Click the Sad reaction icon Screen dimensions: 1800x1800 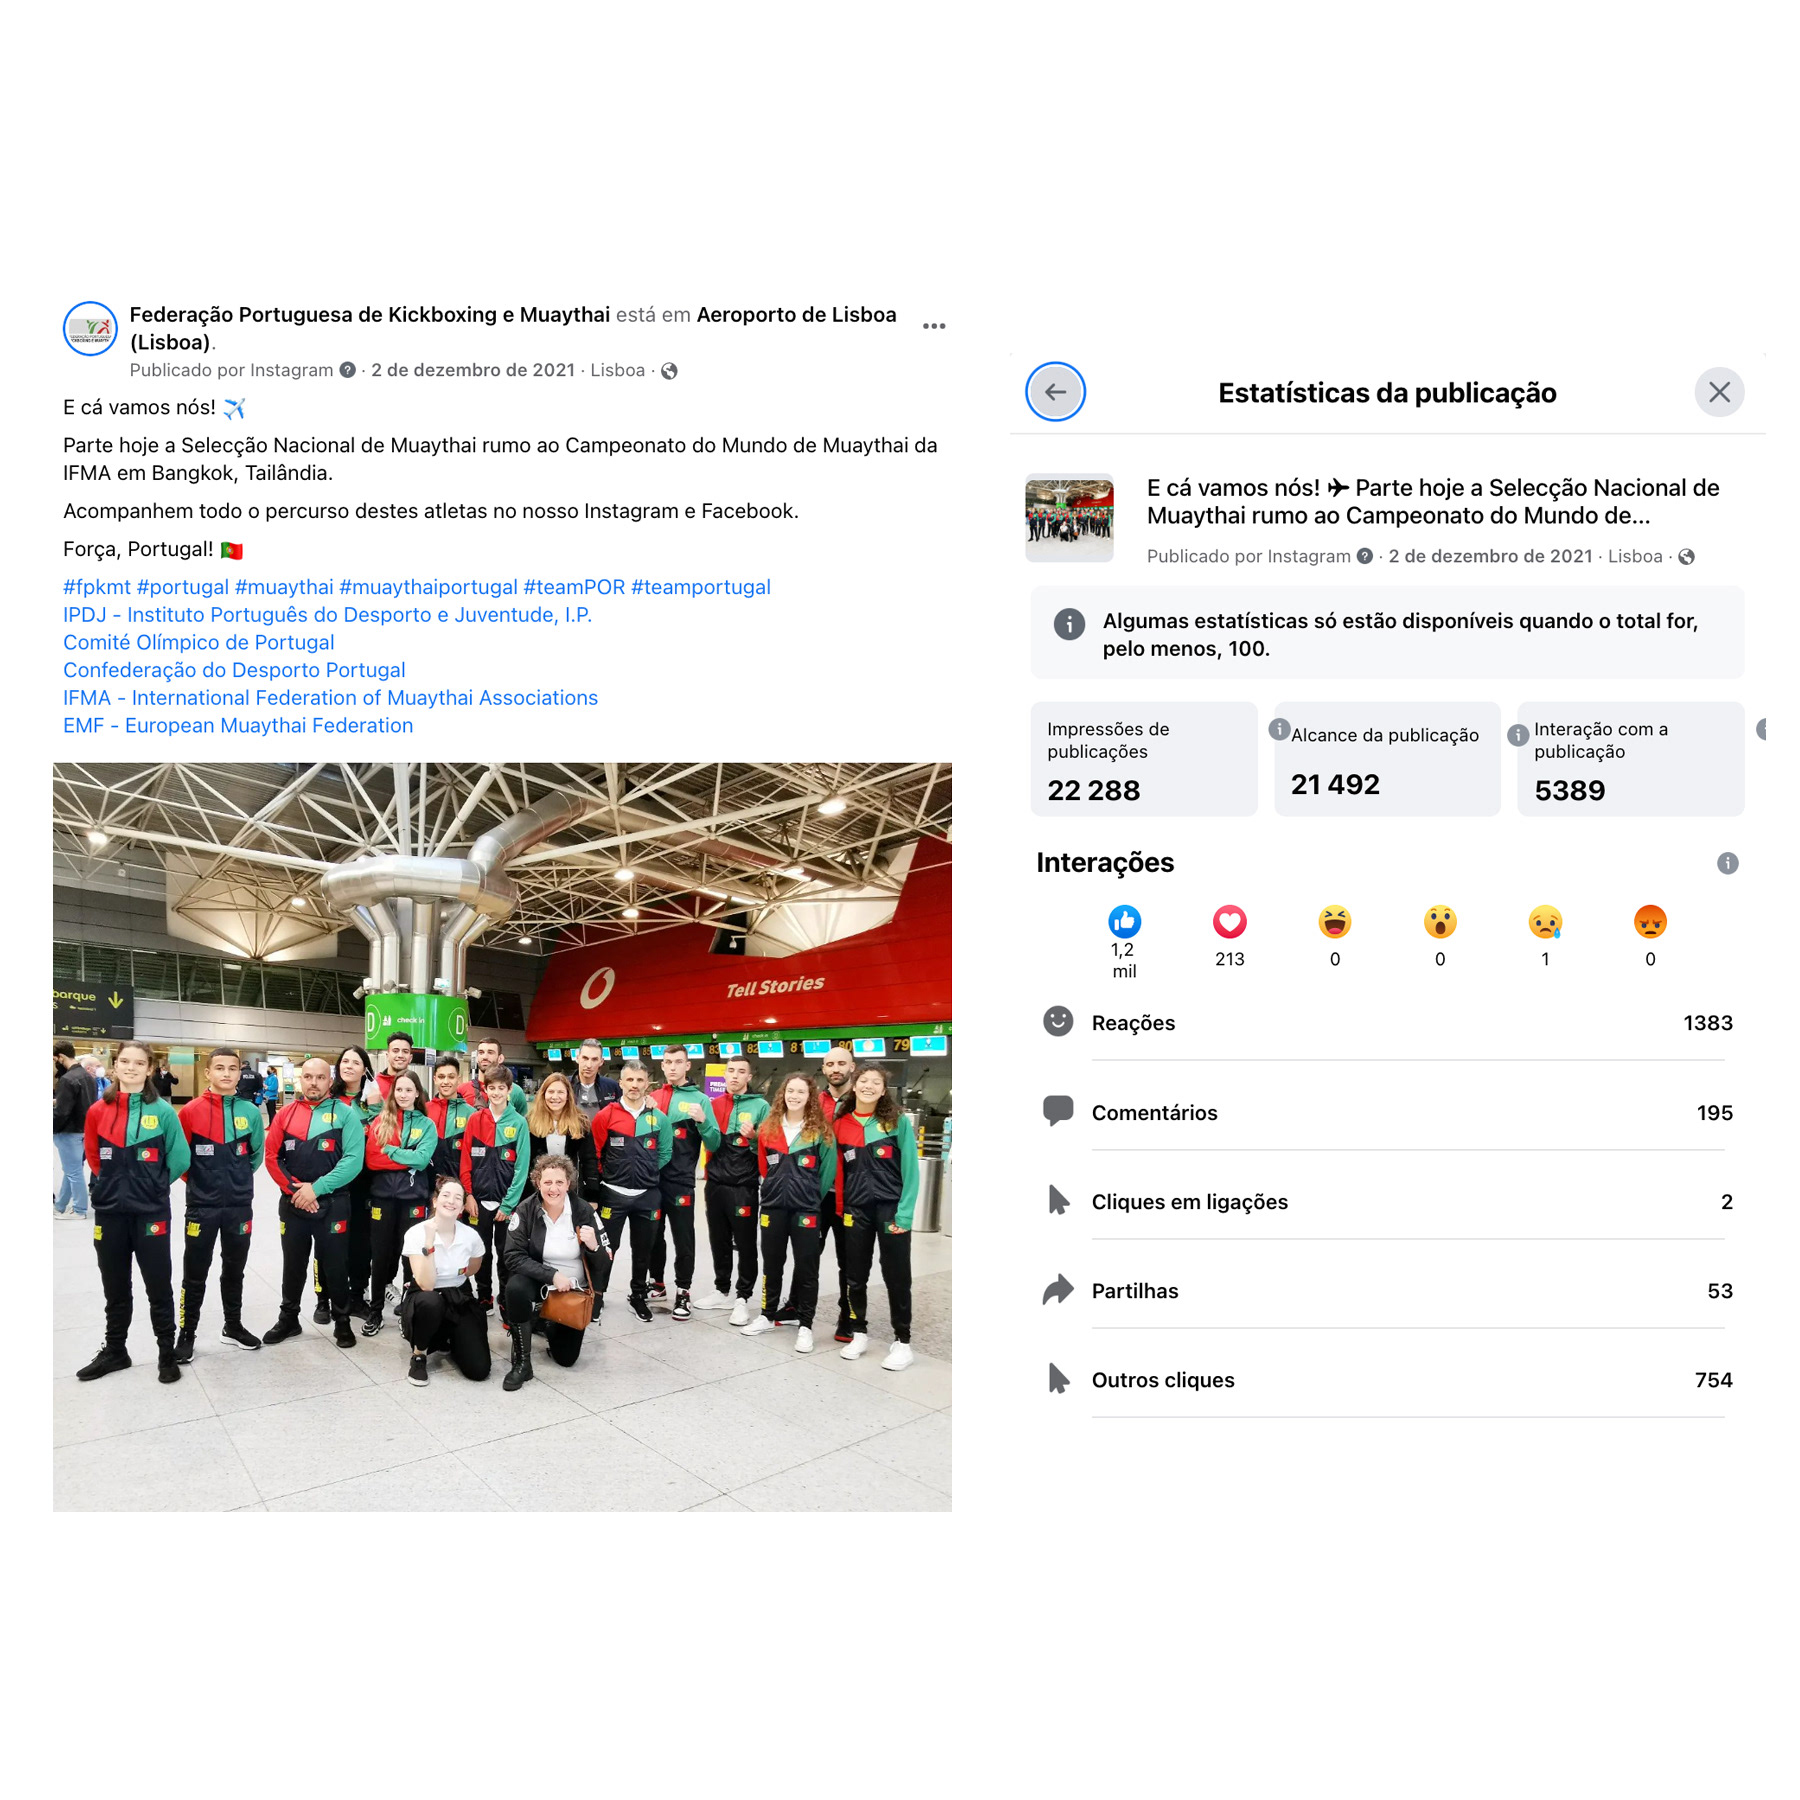[1545, 921]
